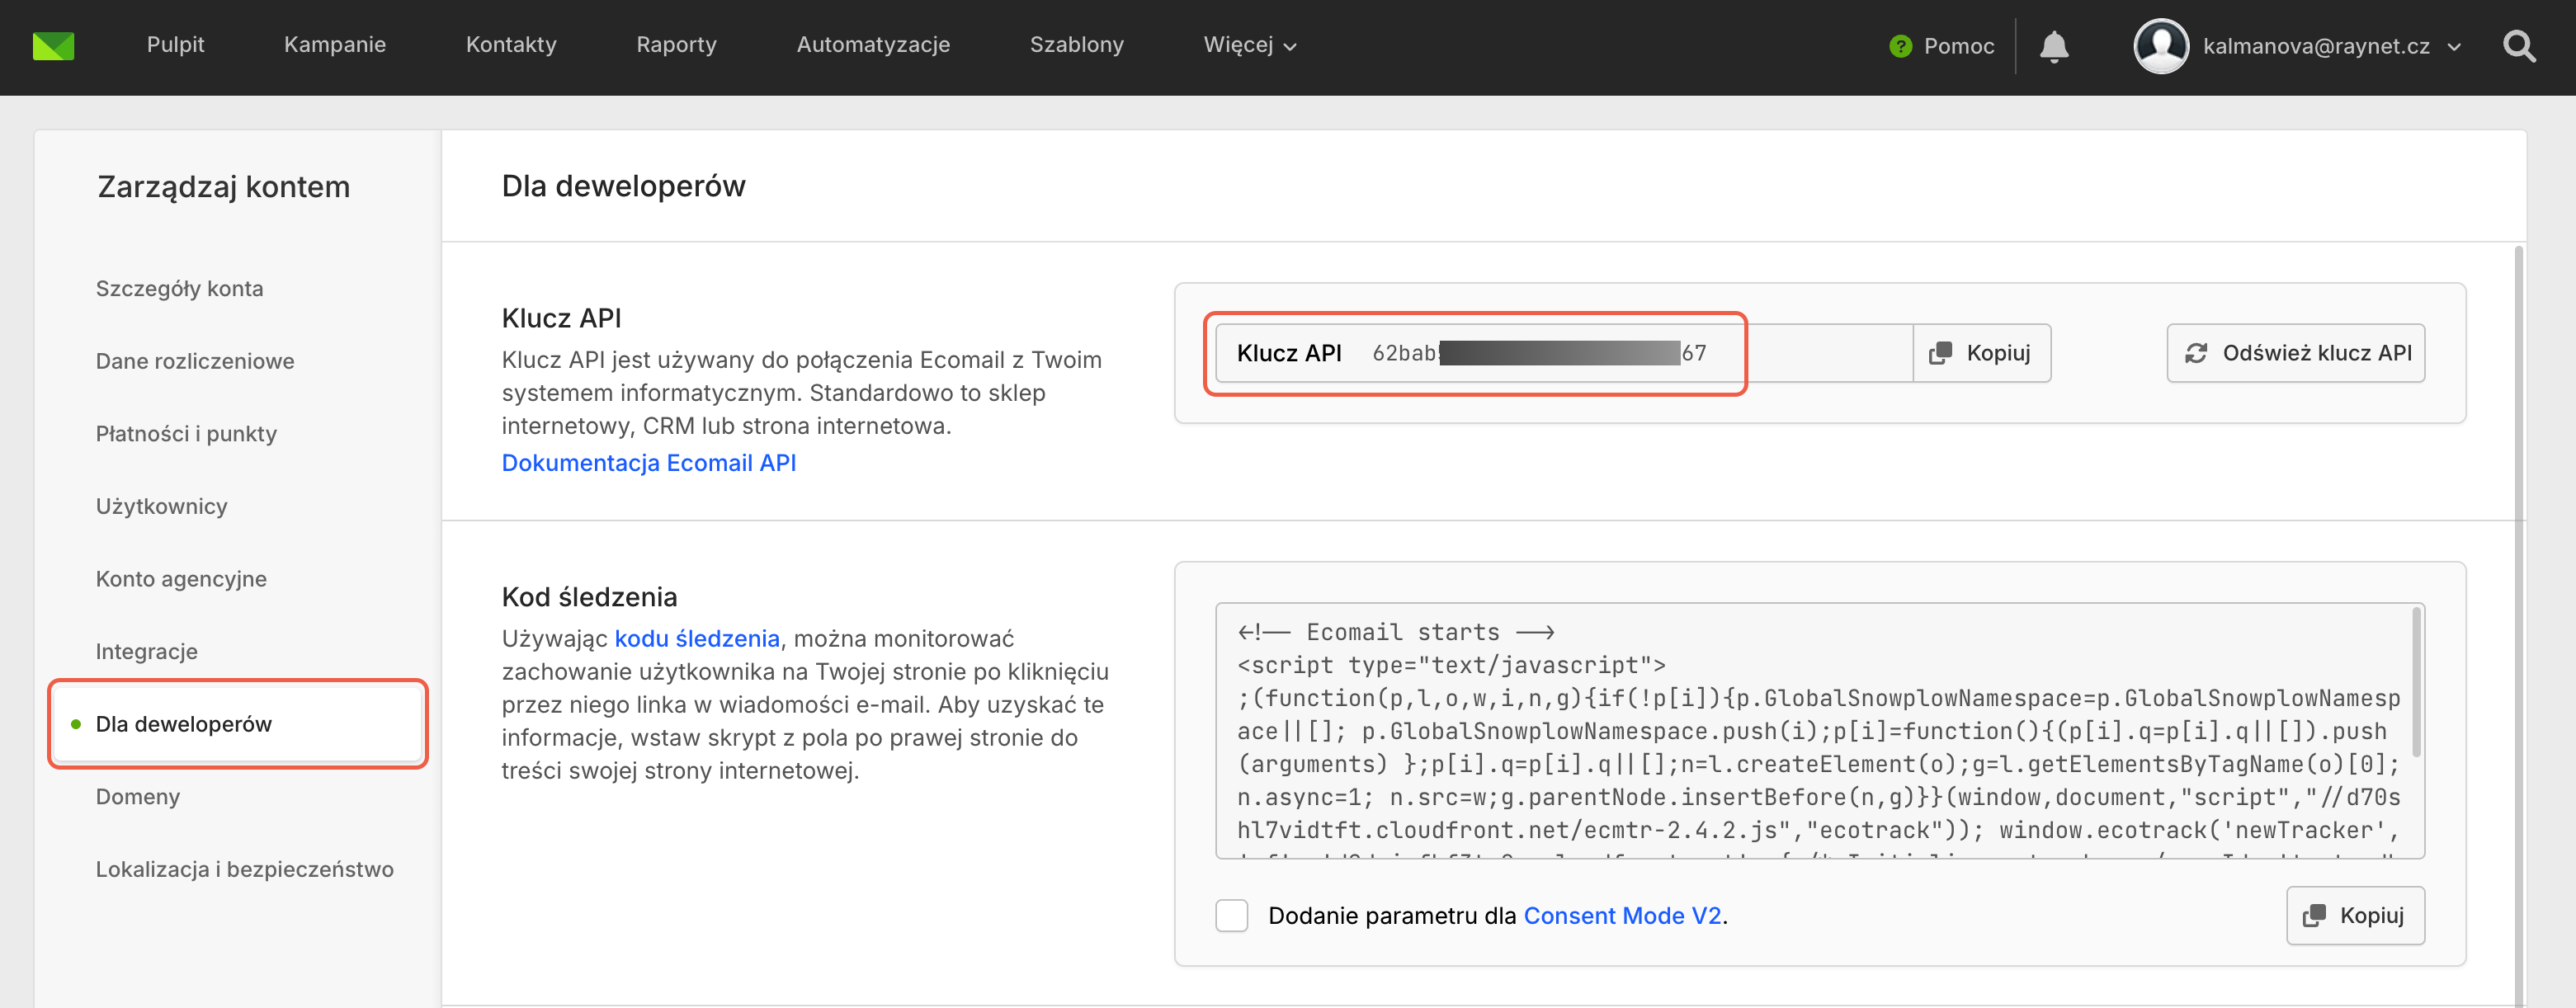The height and width of the screenshot is (1008, 2576).
Task: Click Odśwież klucz API button
Action: (2296, 353)
